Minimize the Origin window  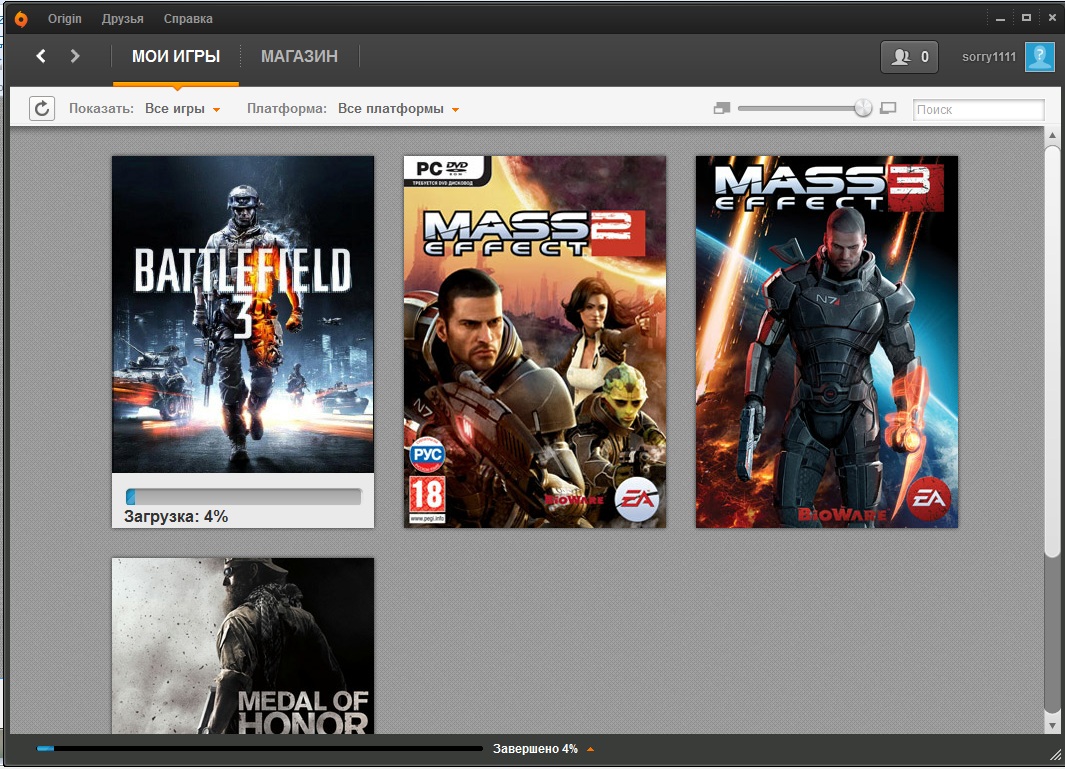[1000, 18]
